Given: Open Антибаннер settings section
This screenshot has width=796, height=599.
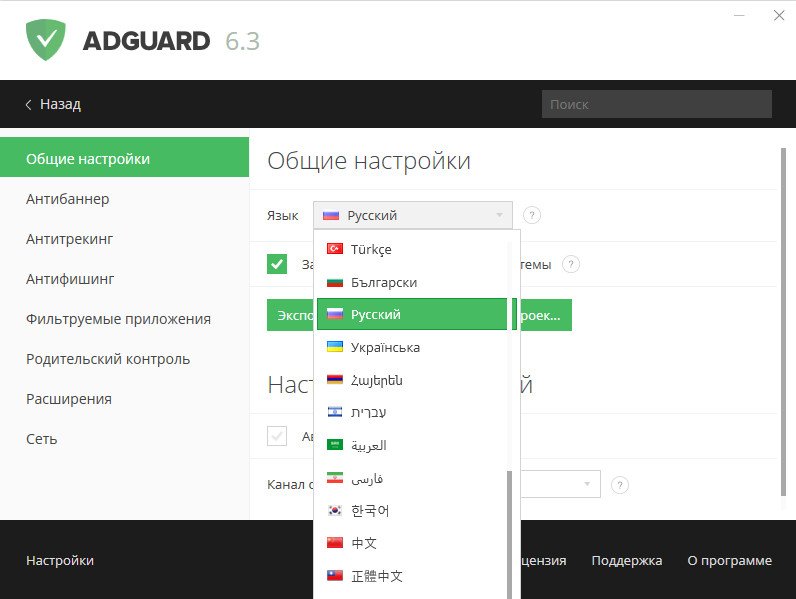Looking at the screenshot, I should click(x=124, y=199).
